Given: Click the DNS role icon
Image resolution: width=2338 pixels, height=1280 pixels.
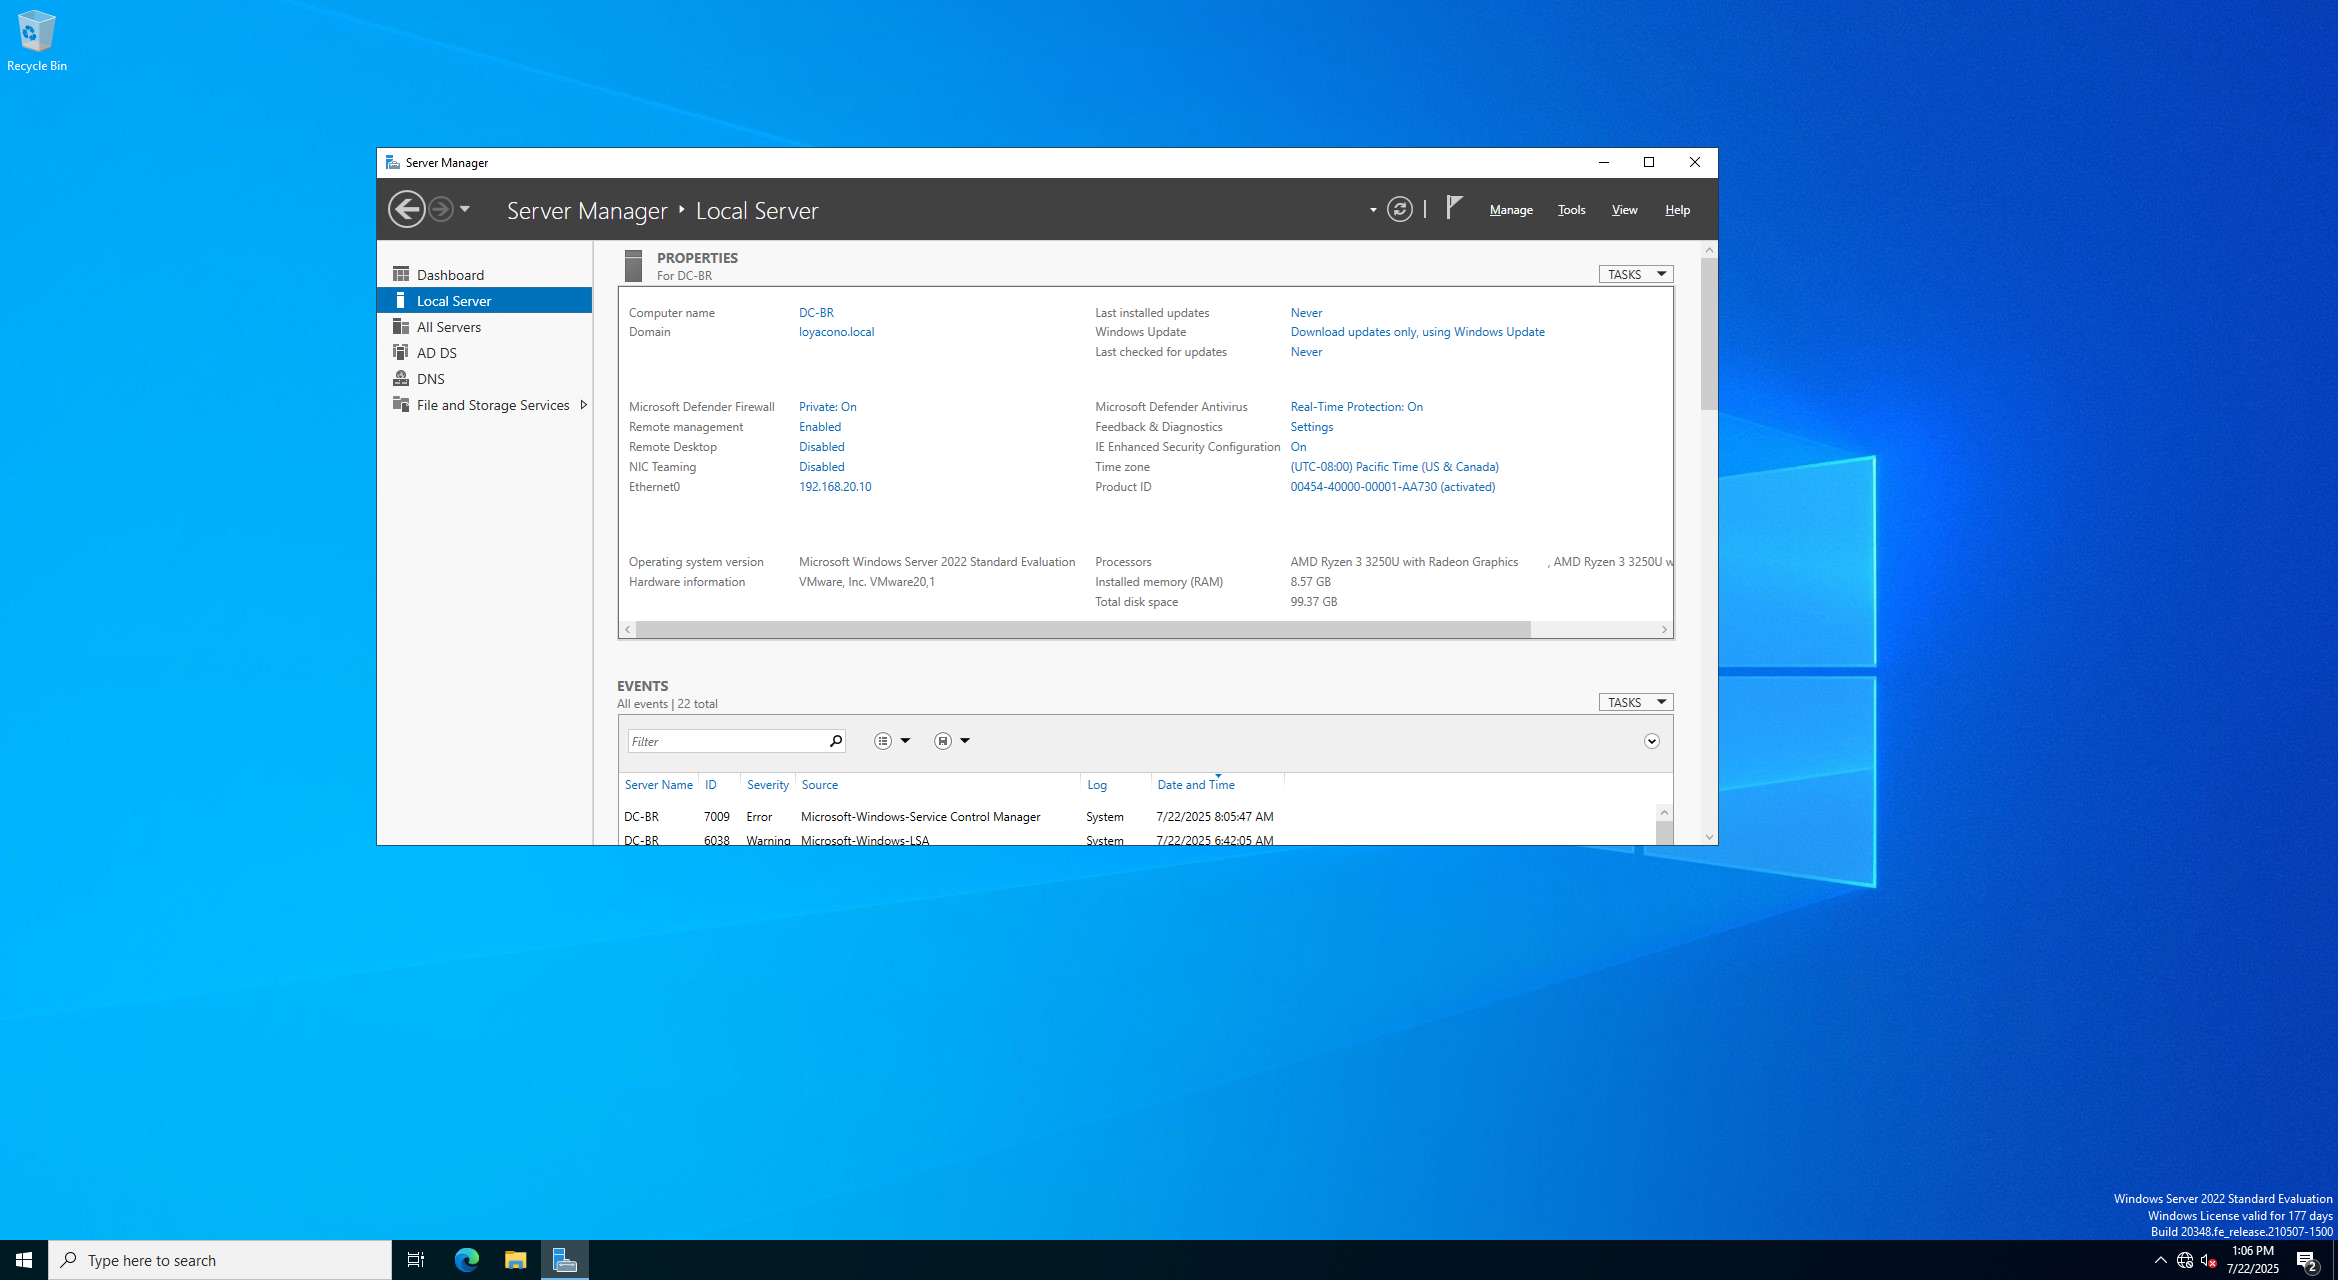Looking at the screenshot, I should coord(401,378).
